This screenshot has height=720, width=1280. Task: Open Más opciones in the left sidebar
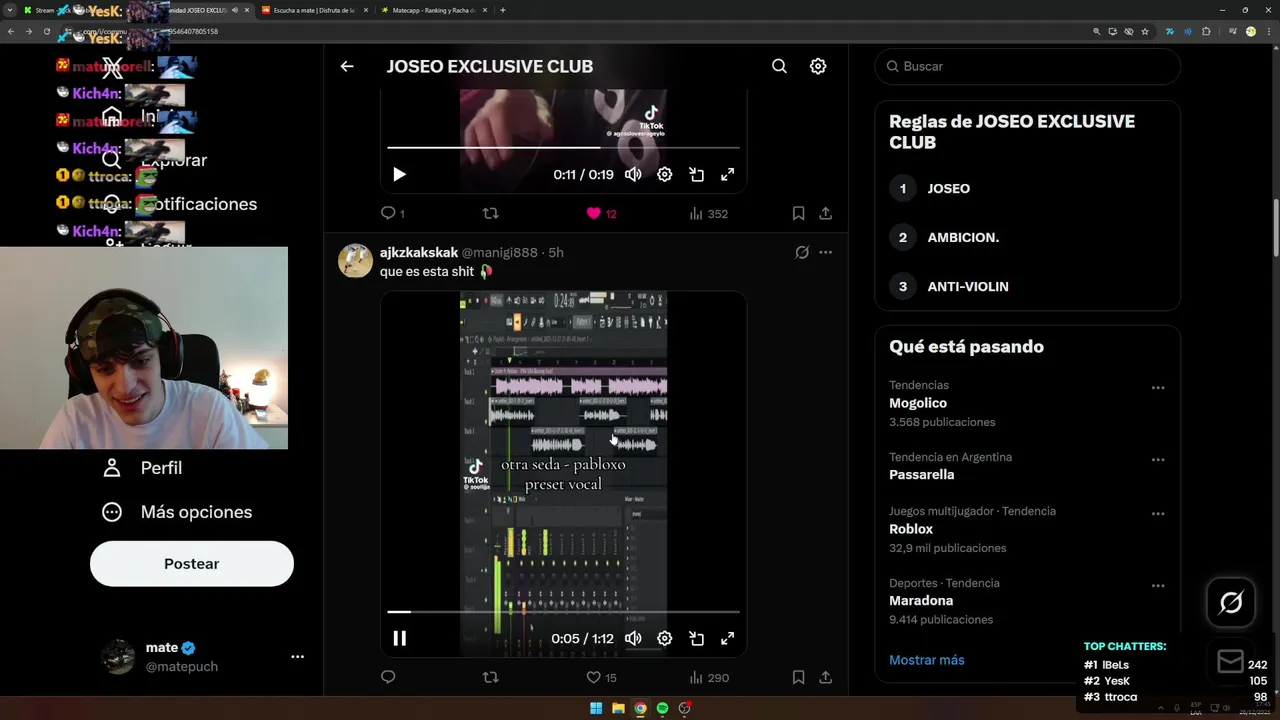coord(177,512)
